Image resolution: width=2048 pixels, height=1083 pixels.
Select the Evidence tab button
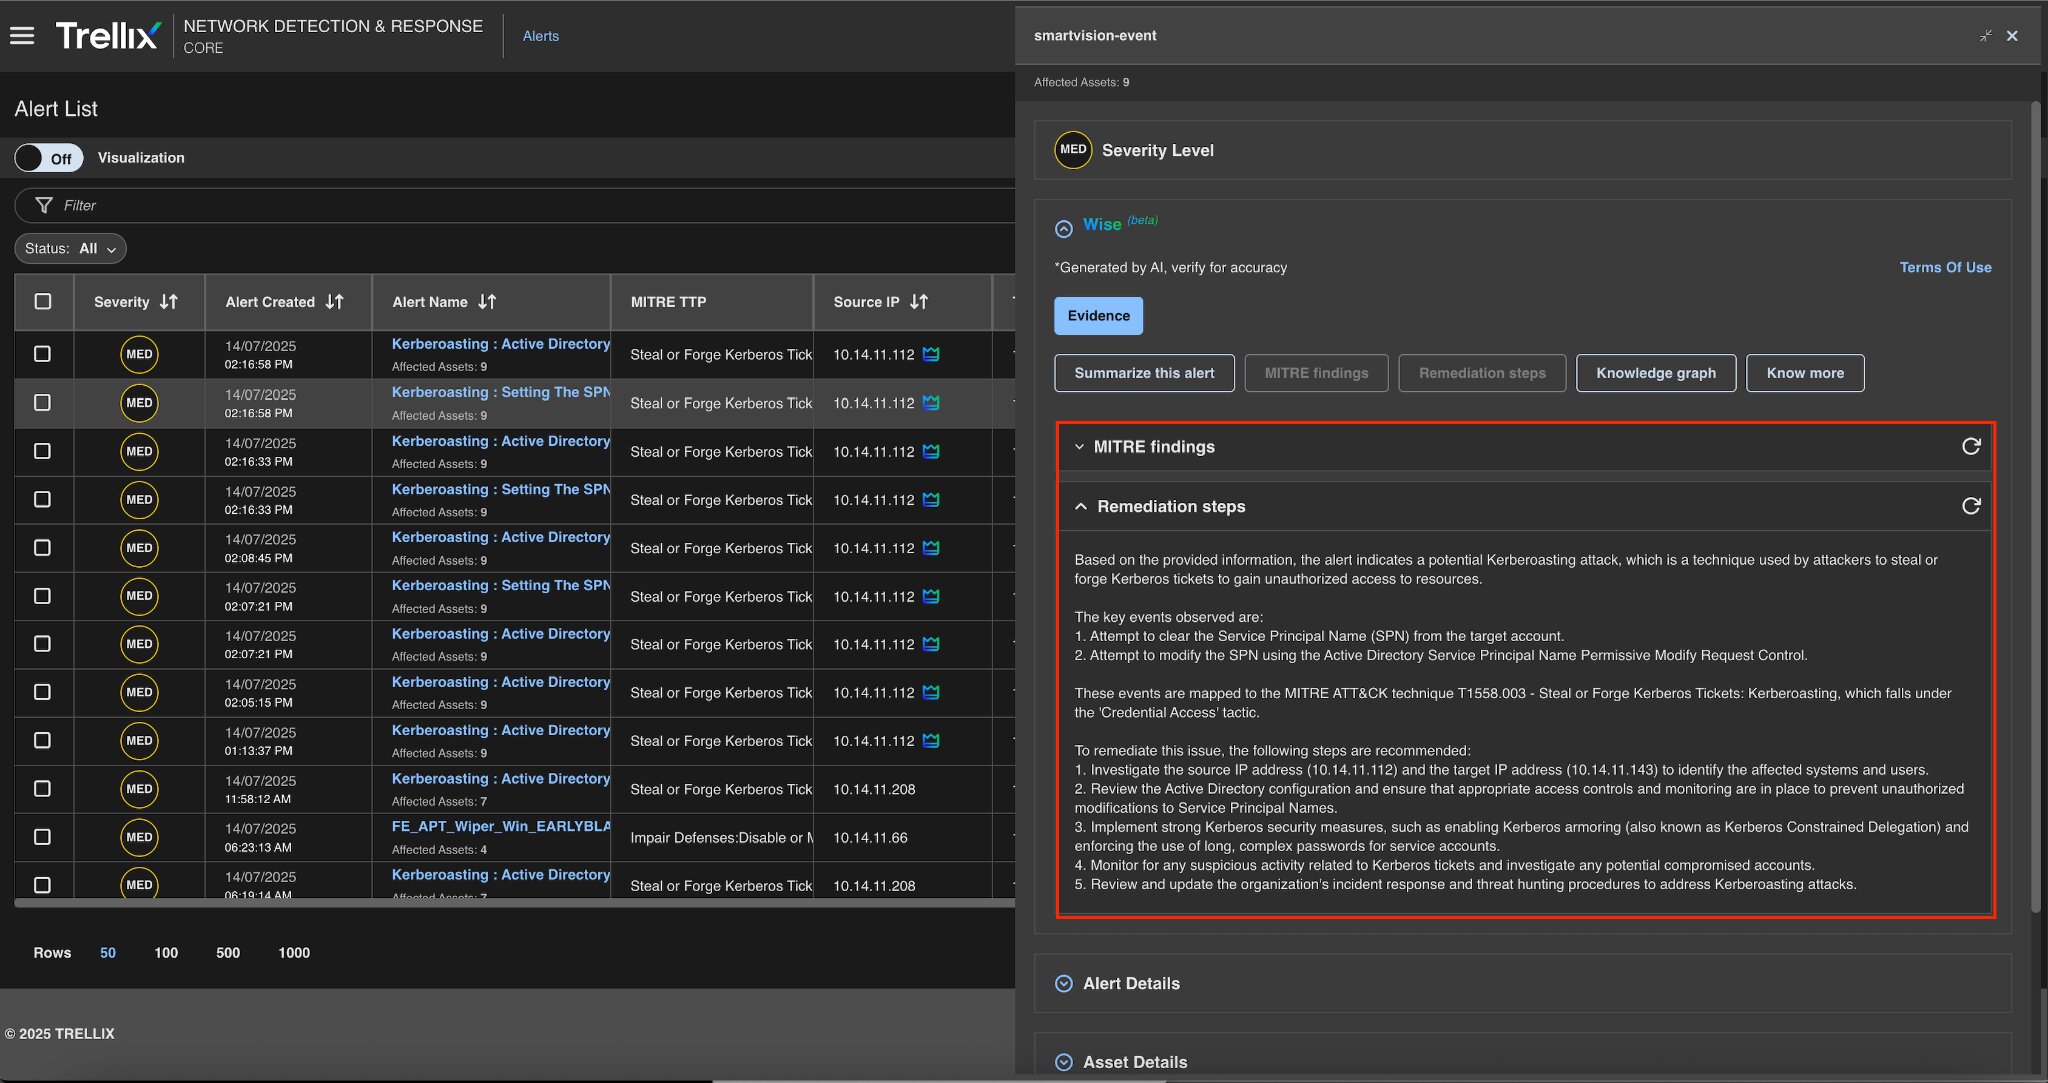pos(1098,316)
